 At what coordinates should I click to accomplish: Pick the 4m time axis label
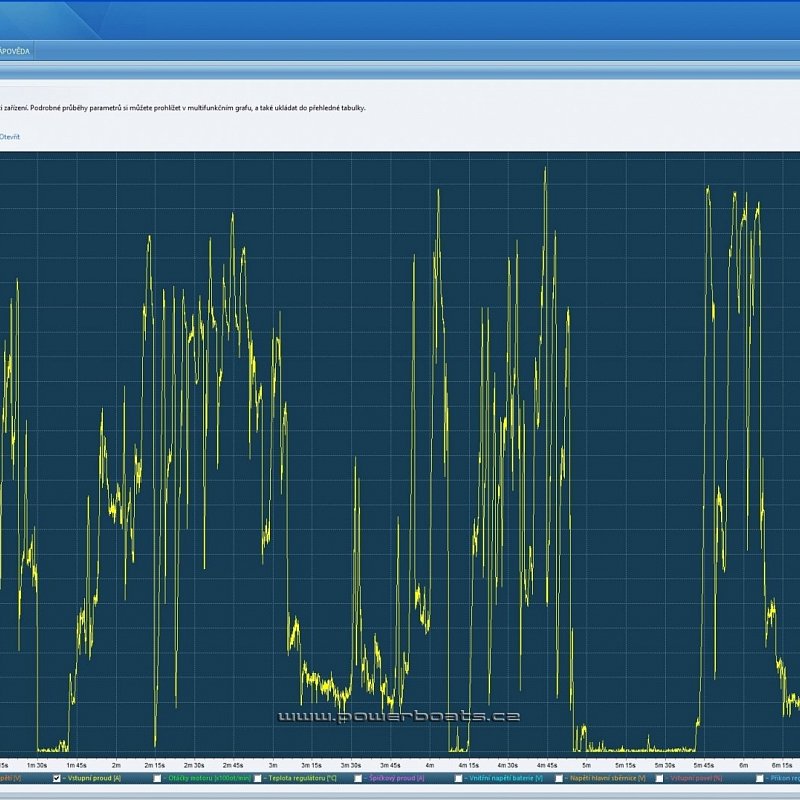click(430, 764)
